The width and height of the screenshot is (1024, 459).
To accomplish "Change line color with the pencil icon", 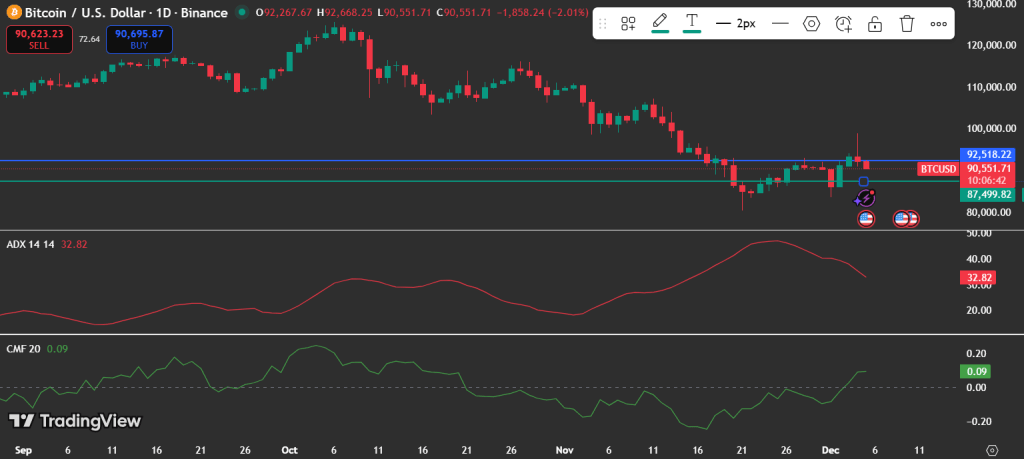I will [x=660, y=23].
